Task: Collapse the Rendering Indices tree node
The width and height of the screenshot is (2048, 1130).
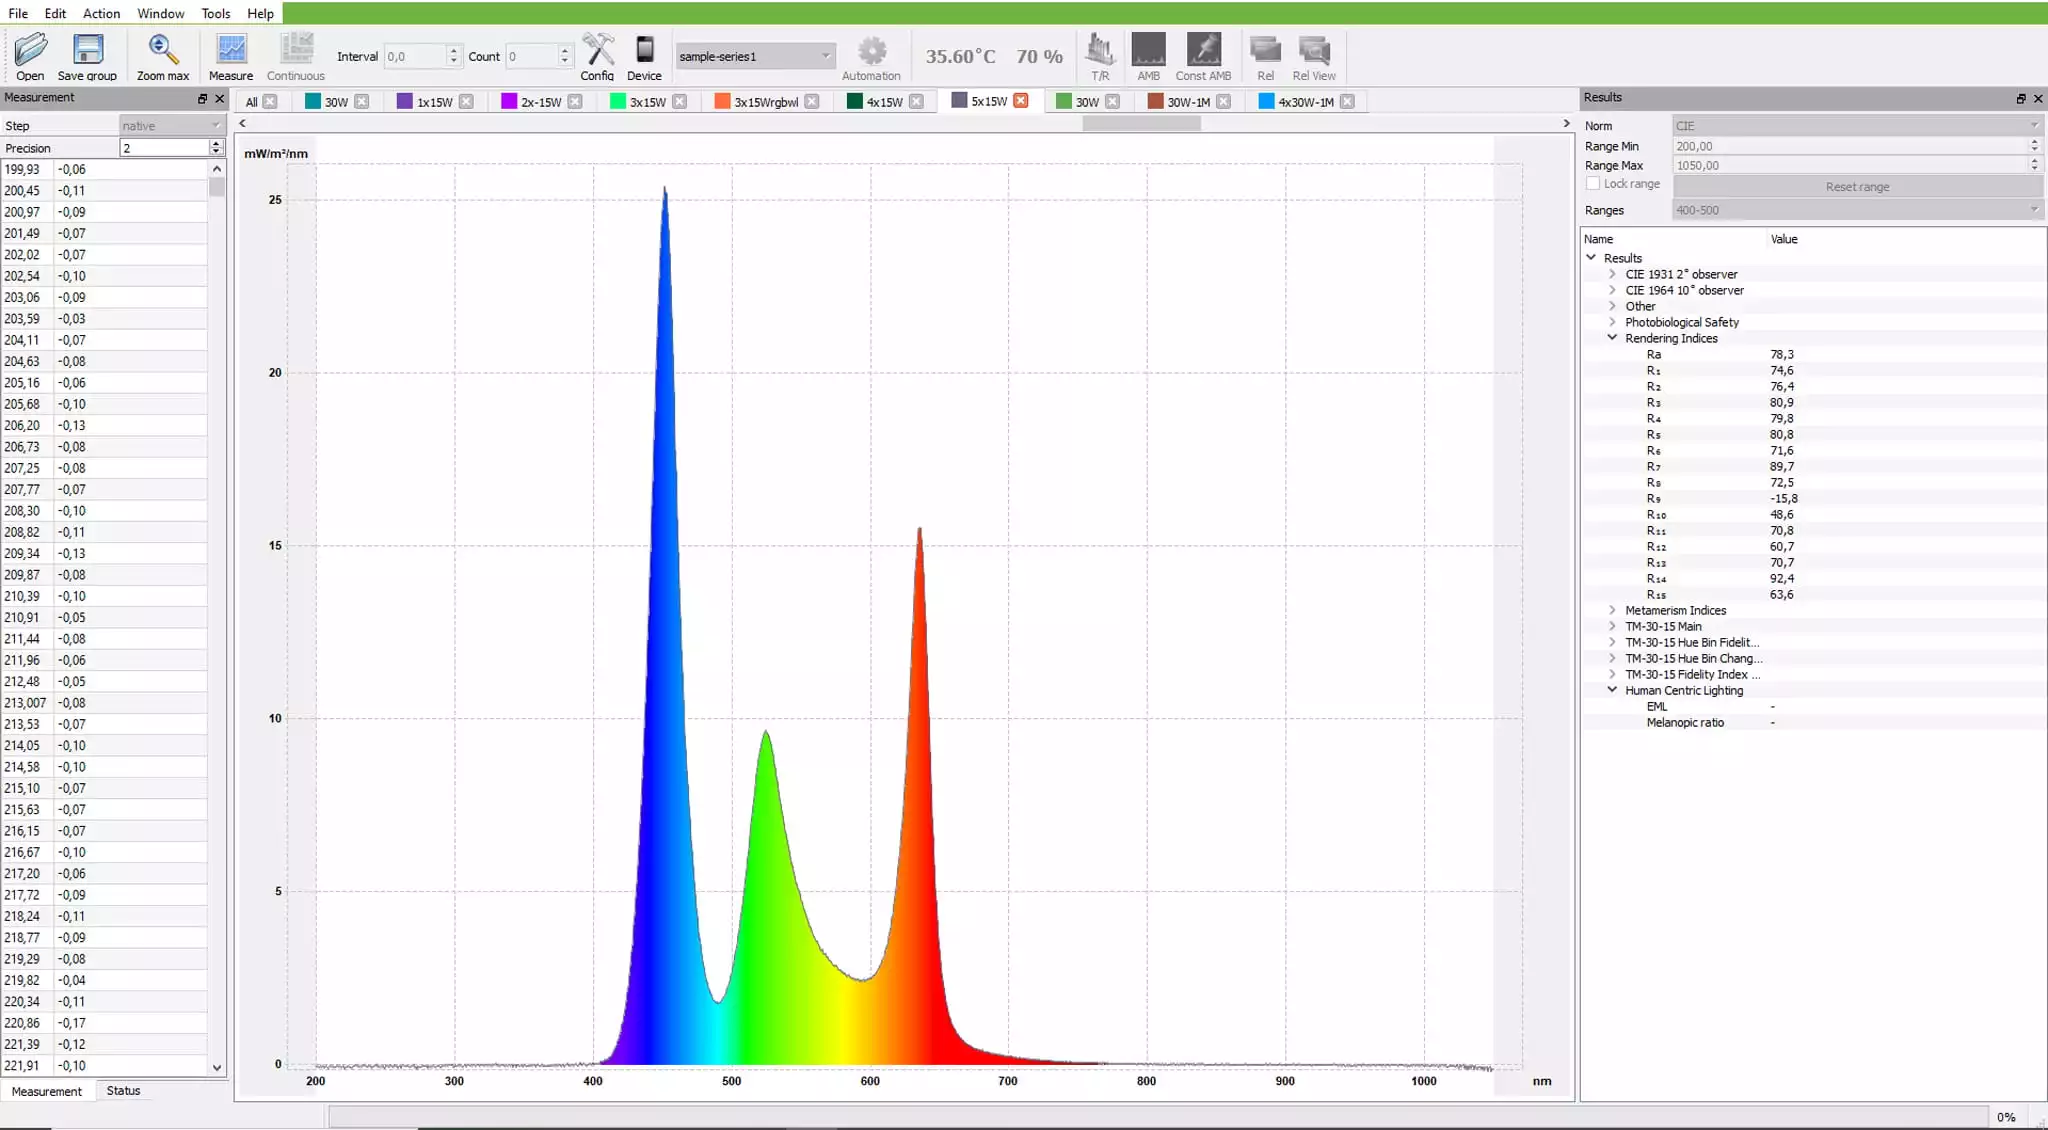Action: pos(1612,338)
